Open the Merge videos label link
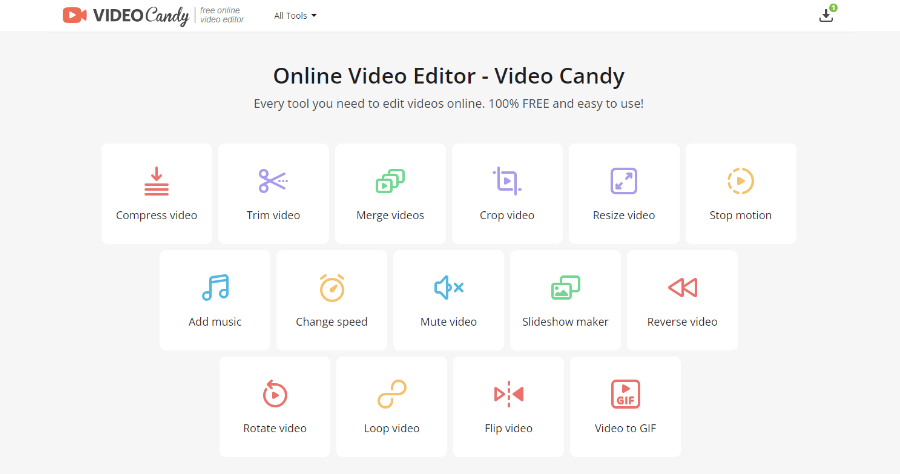 pyautogui.click(x=390, y=215)
